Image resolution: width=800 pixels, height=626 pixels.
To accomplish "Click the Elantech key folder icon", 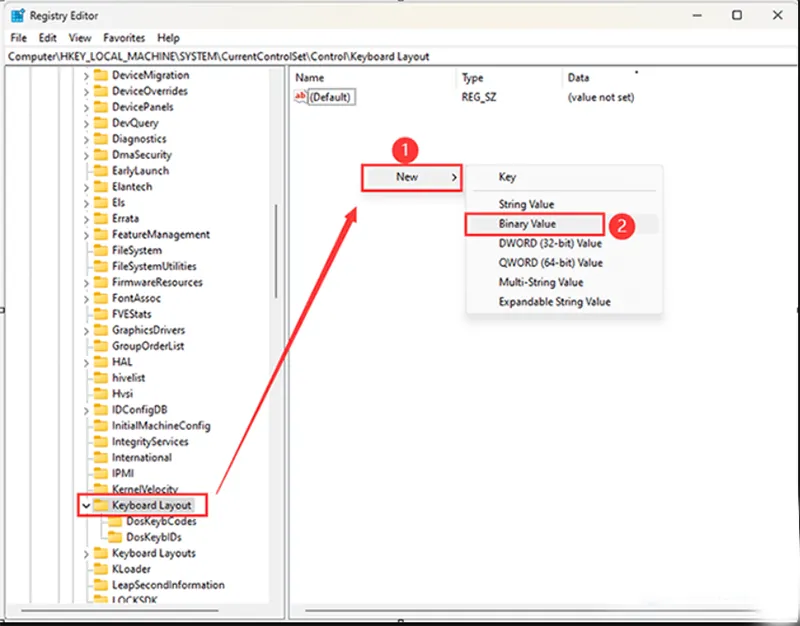I will 100,186.
